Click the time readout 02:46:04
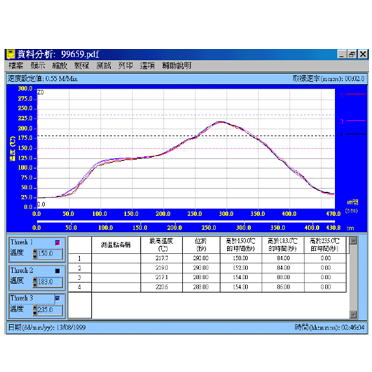Viewport: 372px width, 372px height. coord(353,327)
